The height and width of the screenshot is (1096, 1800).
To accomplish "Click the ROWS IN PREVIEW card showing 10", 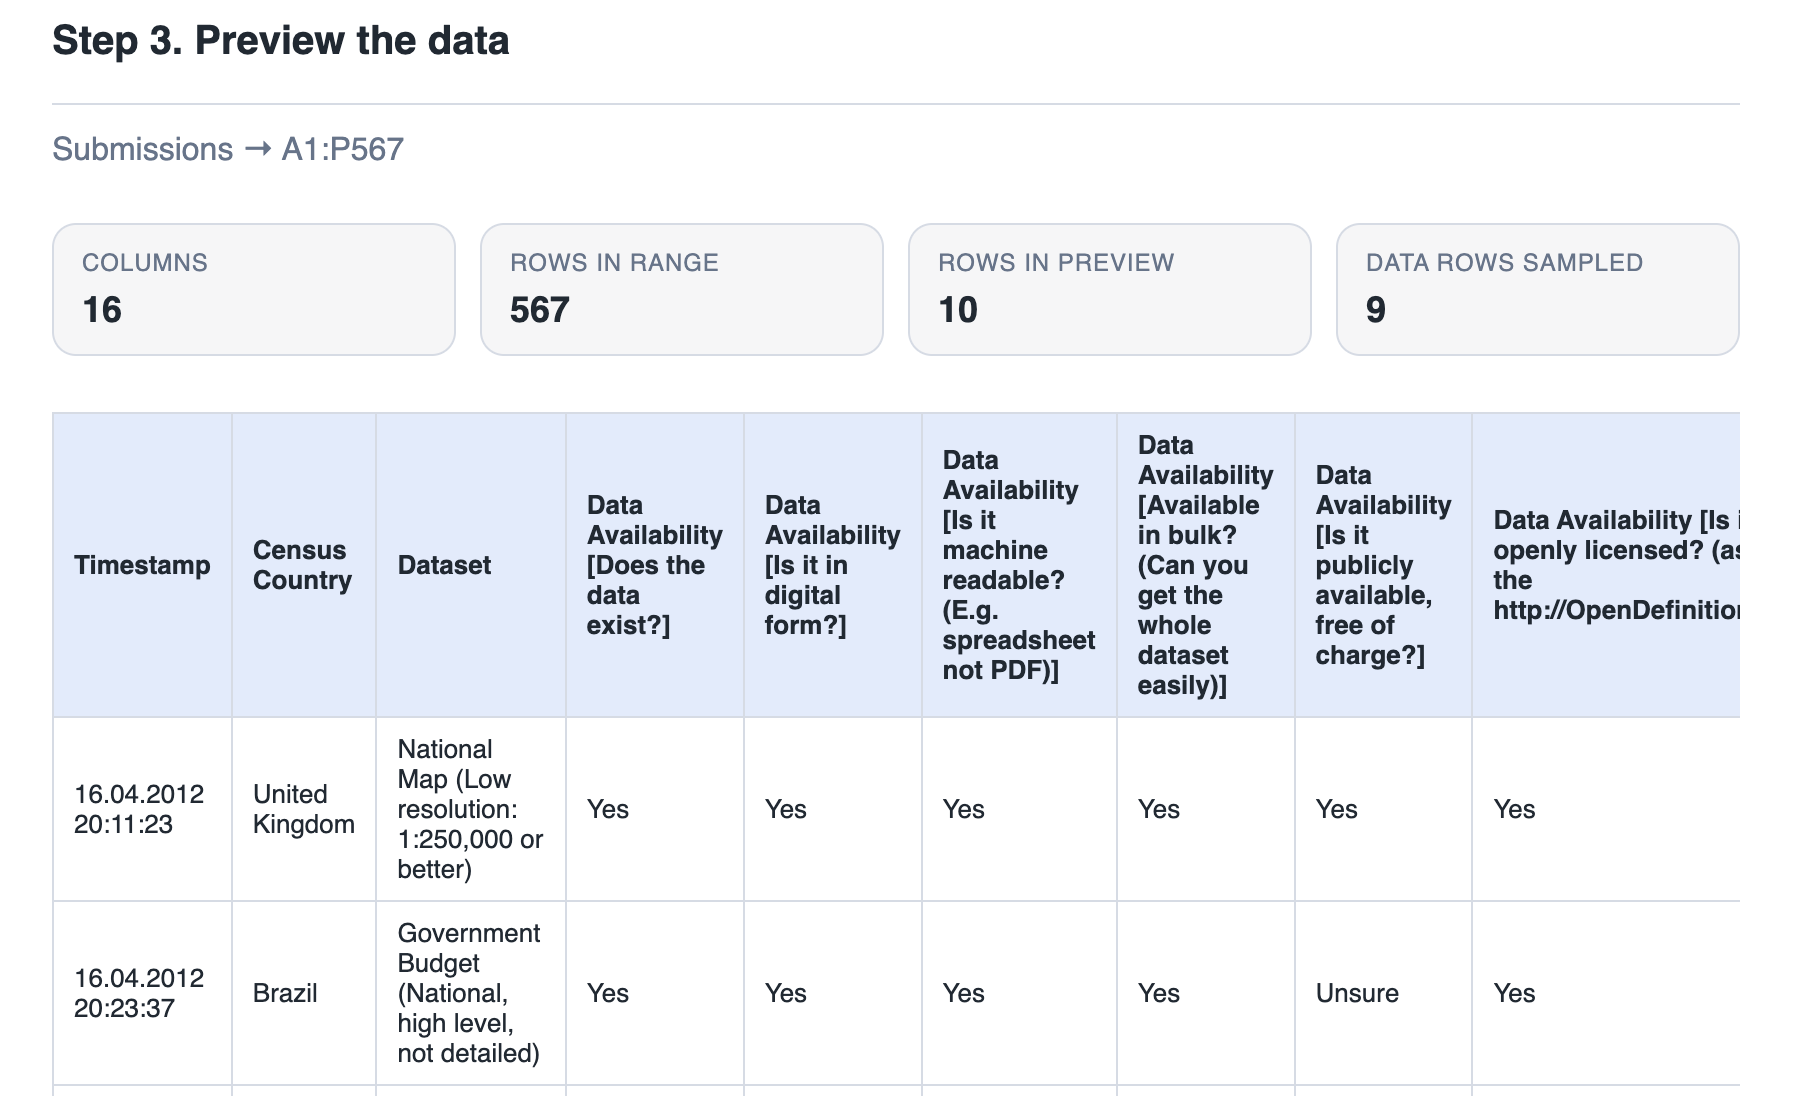I will pos(1110,289).
